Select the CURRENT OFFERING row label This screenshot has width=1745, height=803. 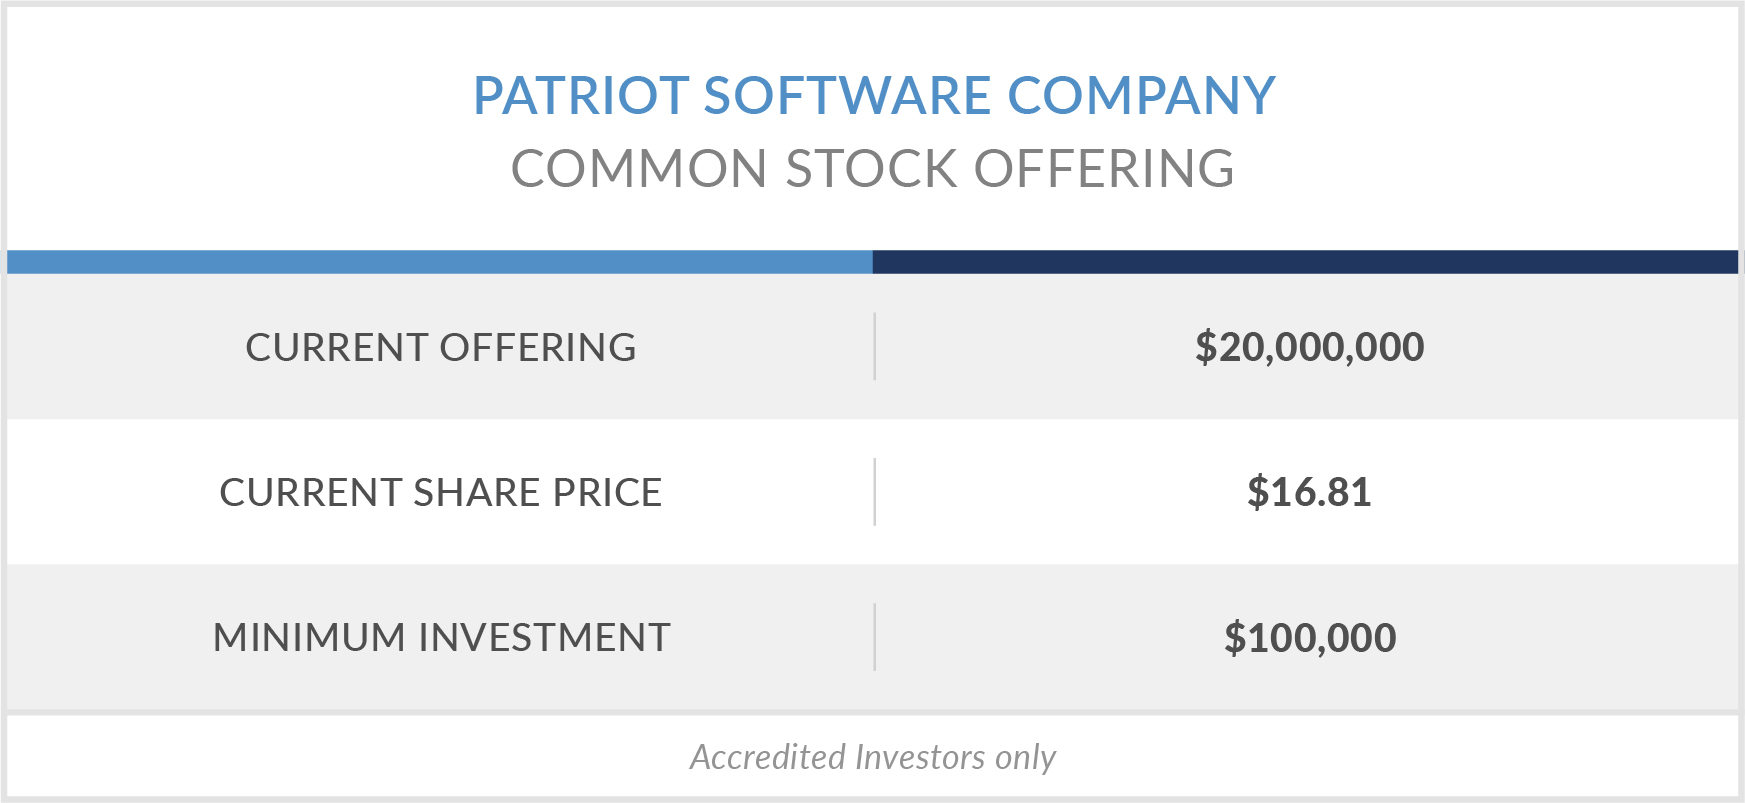point(441,348)
